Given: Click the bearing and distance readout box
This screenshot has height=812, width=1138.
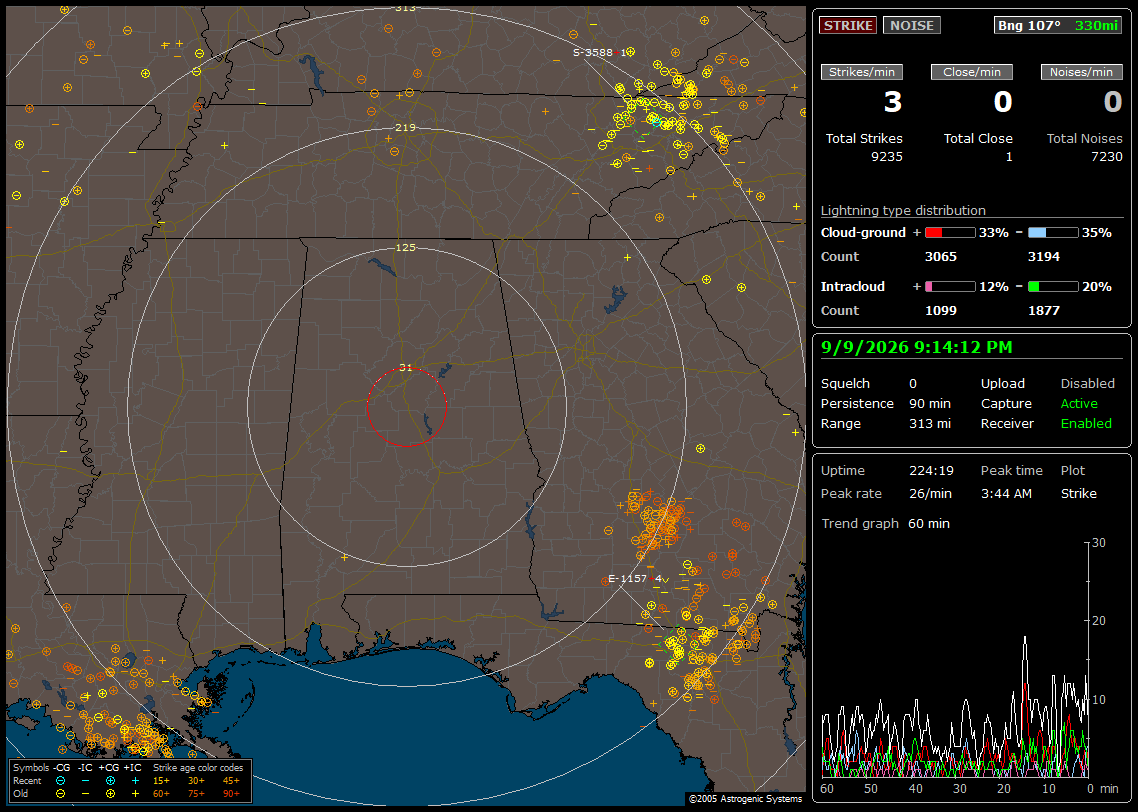Looking at the screenshot, I should (x=1058, y=25).
